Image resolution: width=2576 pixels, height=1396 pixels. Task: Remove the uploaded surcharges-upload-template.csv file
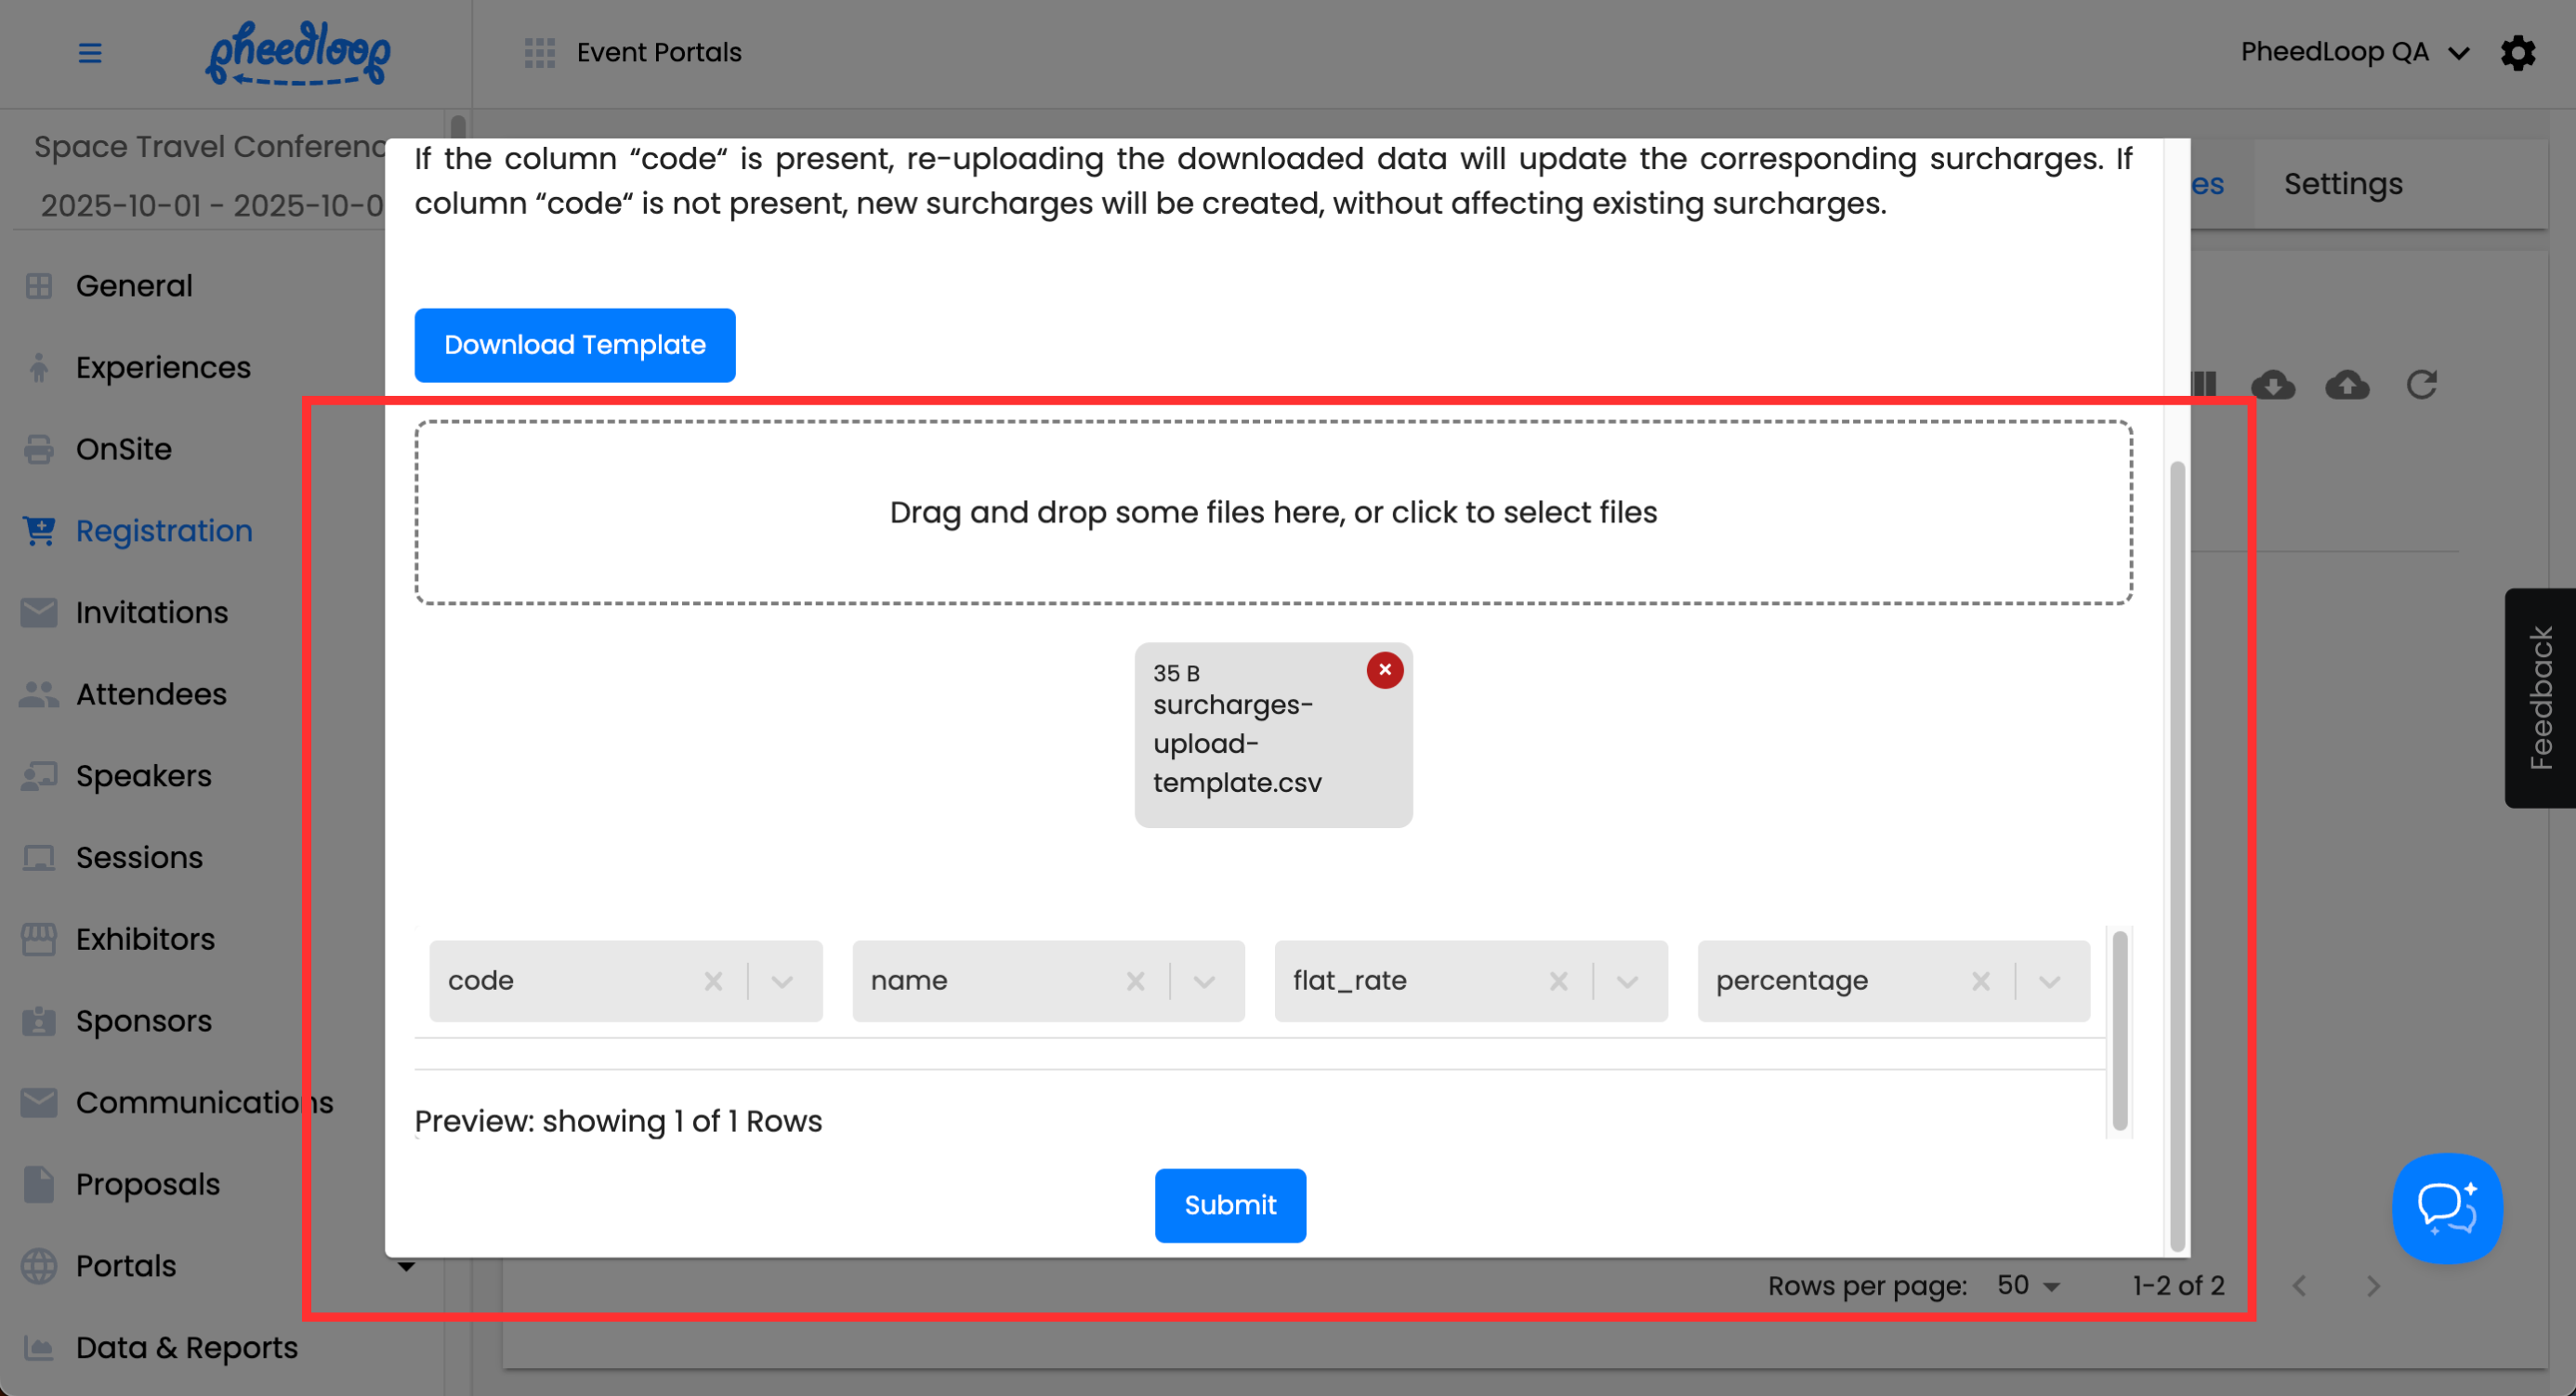[1384, 670]
